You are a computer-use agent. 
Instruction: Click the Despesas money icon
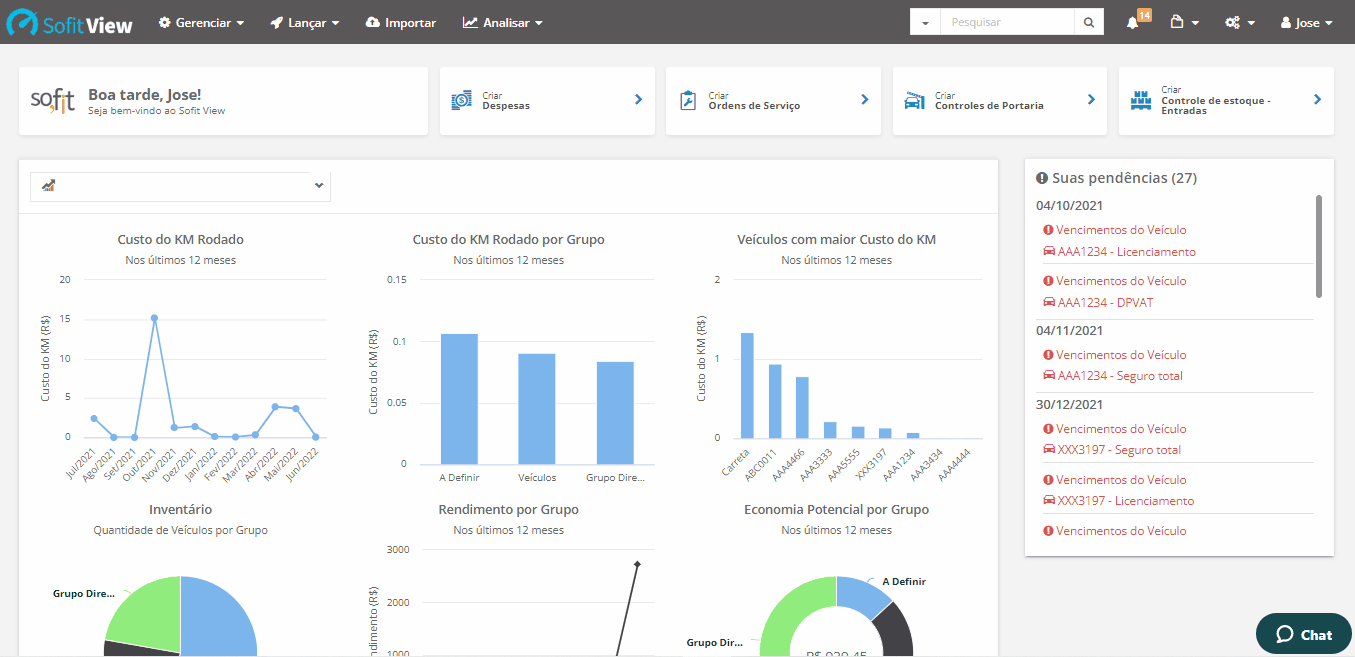point(461,100)
